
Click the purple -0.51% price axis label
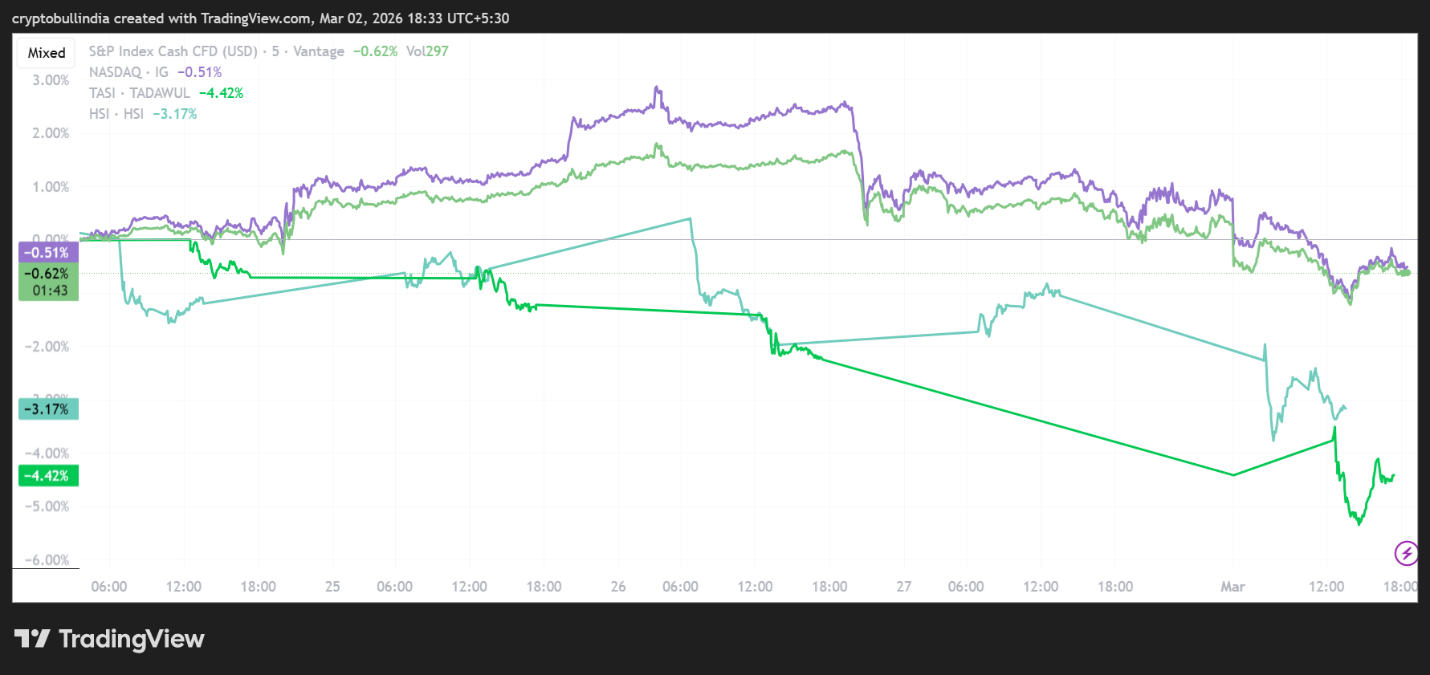45,253
